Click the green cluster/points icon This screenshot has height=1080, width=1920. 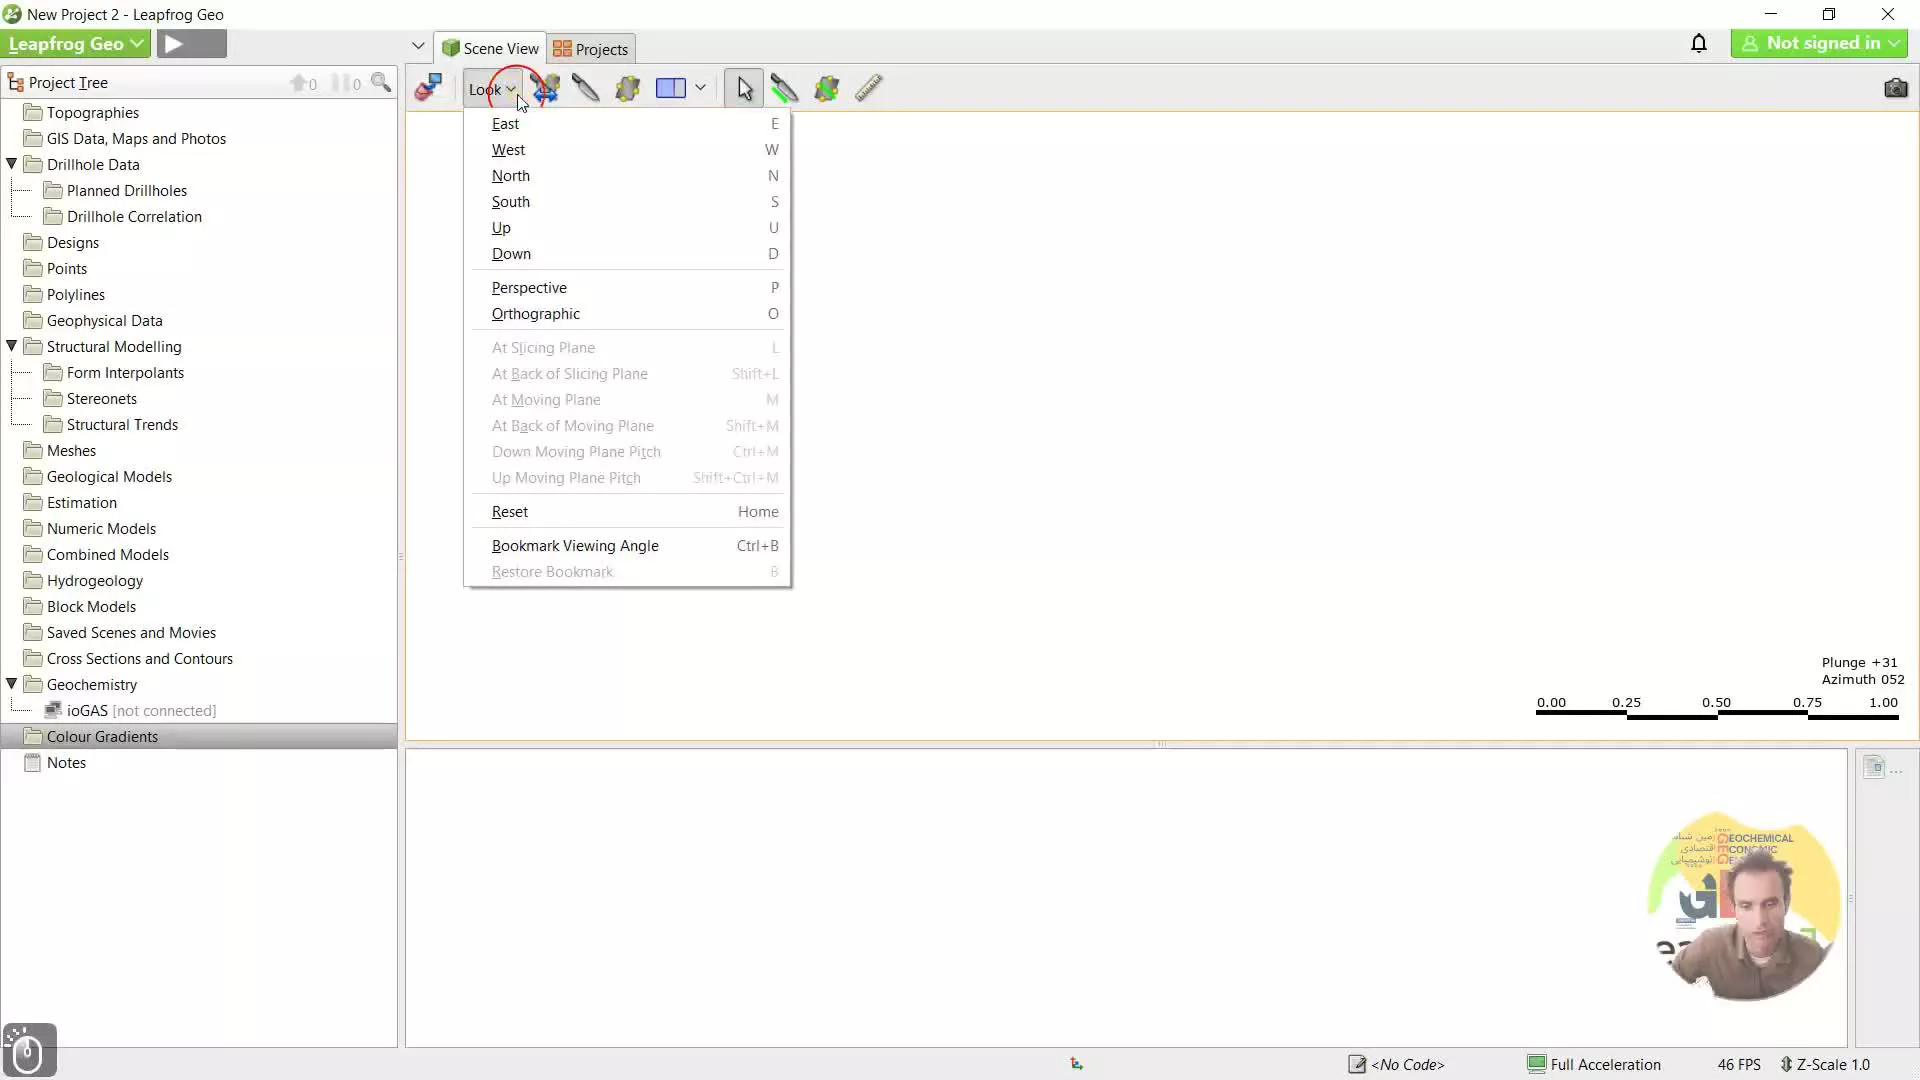click(x=827, y=88)
